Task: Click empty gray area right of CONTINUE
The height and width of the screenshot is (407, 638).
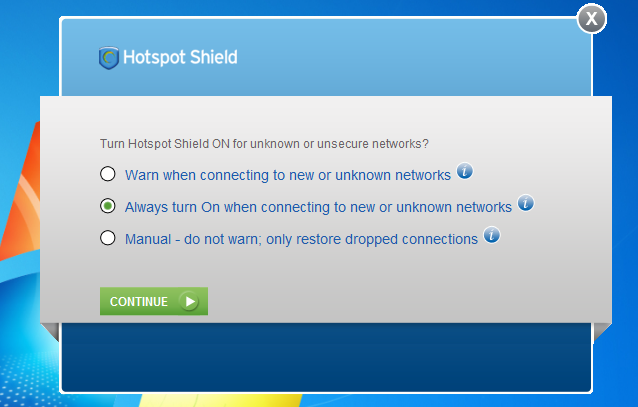Action: pos(400,300)
